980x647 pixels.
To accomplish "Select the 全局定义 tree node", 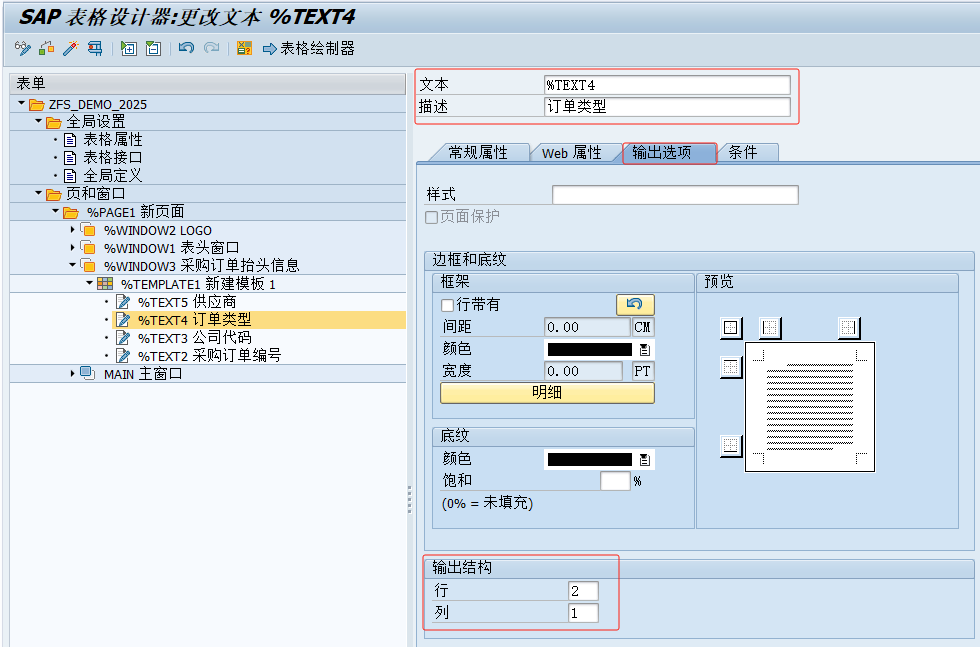I will click(112, 176).
